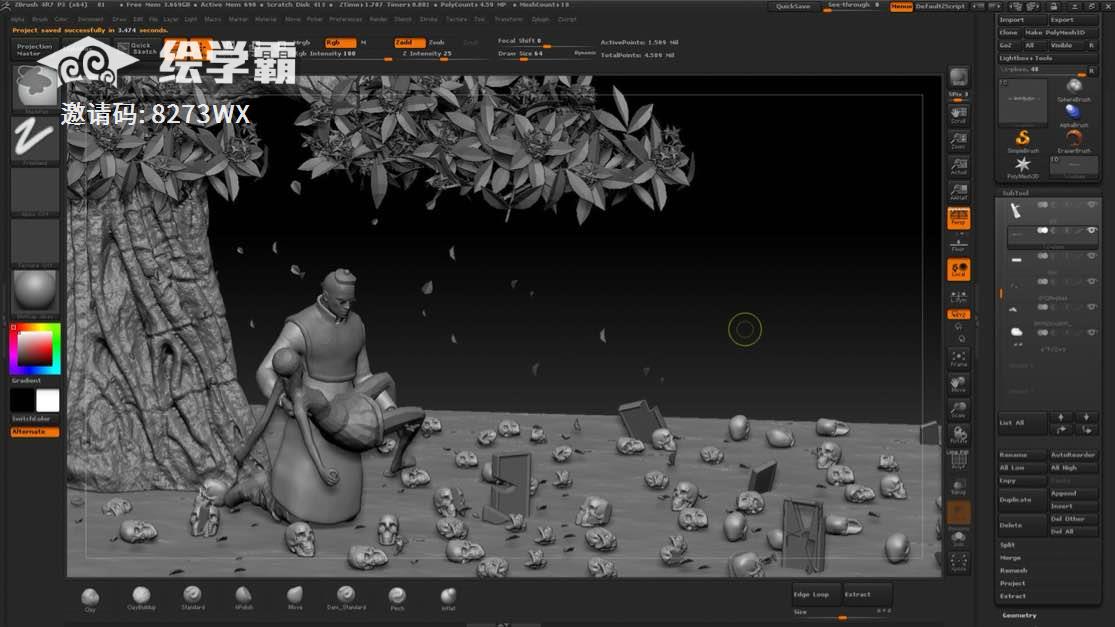Select the Standard brush in bottom shelf
1115x627 pixels.
193,599
